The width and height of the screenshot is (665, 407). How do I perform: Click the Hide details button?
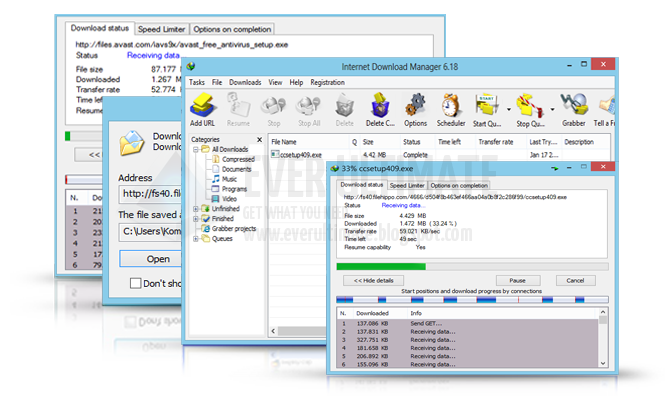coord(373,280)
